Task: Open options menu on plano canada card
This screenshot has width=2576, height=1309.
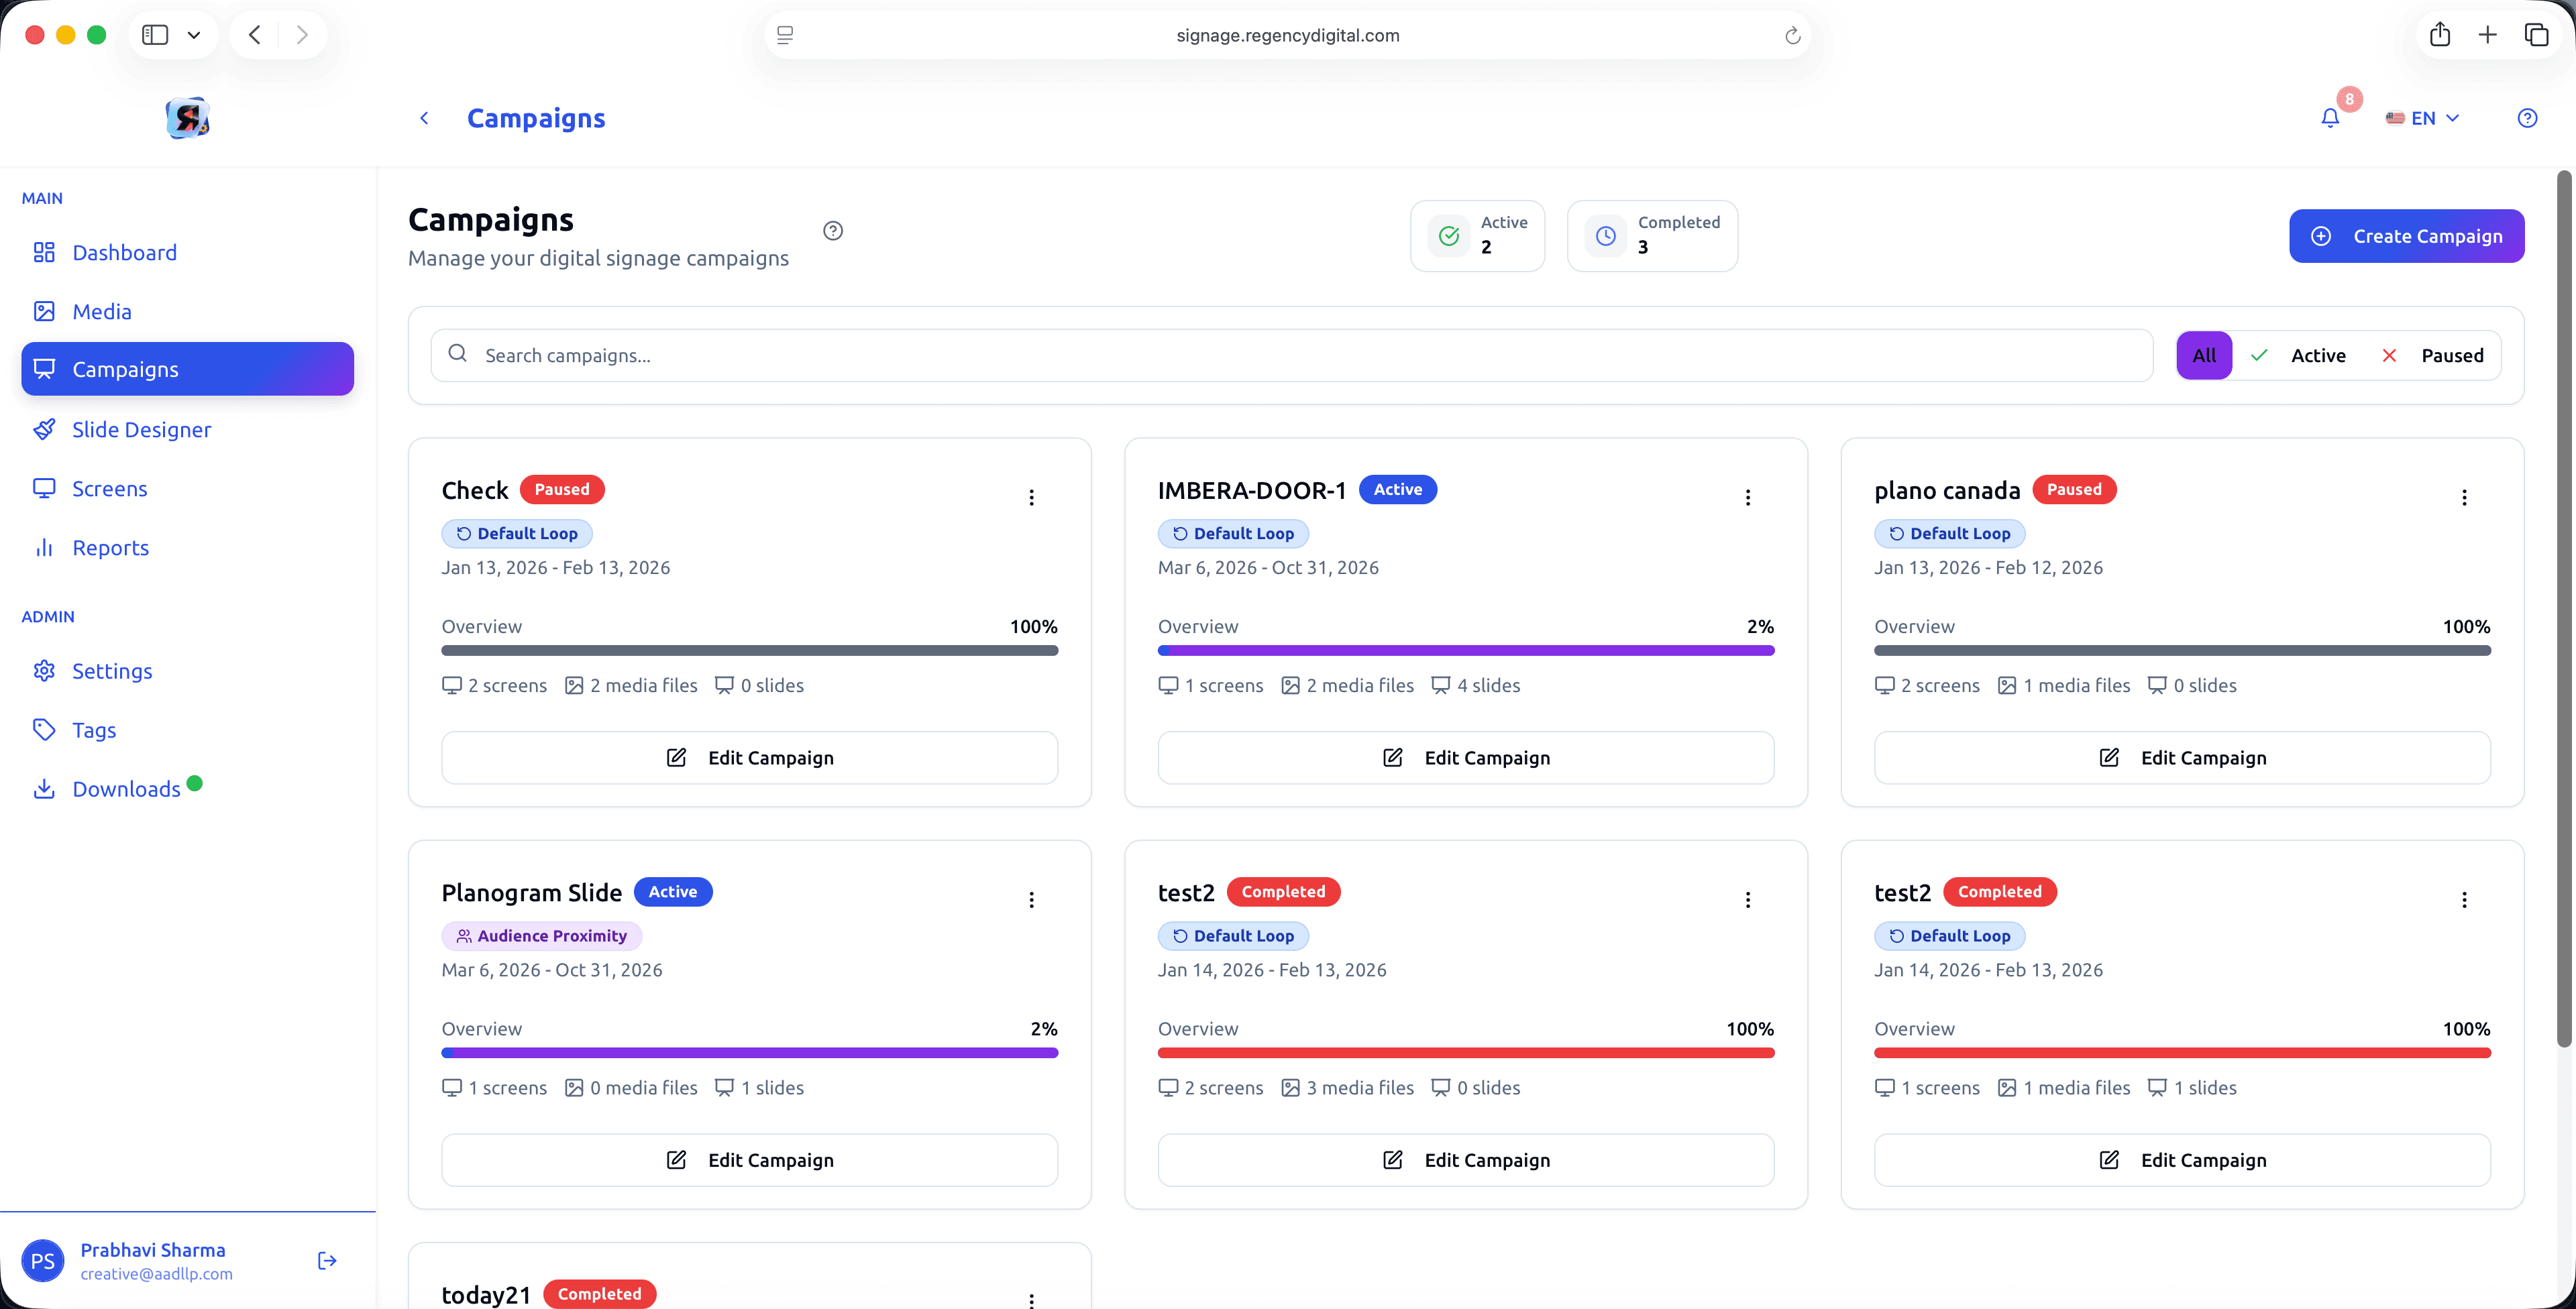Action: [x=2464, y=497]
